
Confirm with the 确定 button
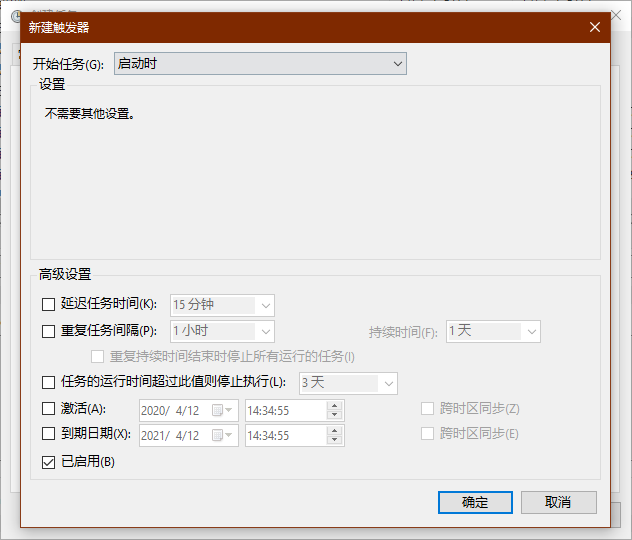[475, 502]
